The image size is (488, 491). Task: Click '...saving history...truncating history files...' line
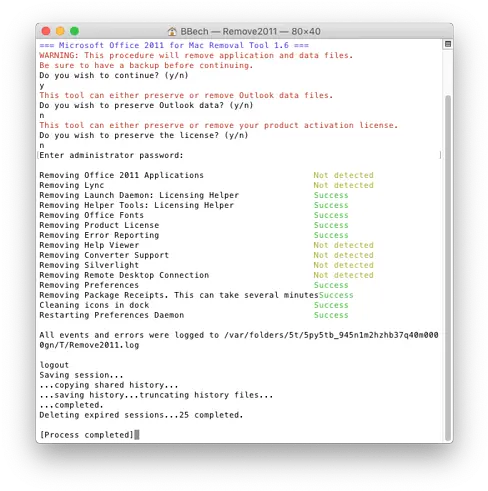click(x=156, y=395)
